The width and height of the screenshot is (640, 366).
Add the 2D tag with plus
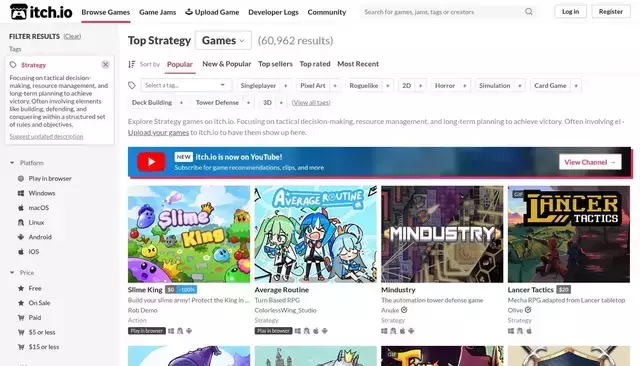pyautogui.click(x=420, y=86)
